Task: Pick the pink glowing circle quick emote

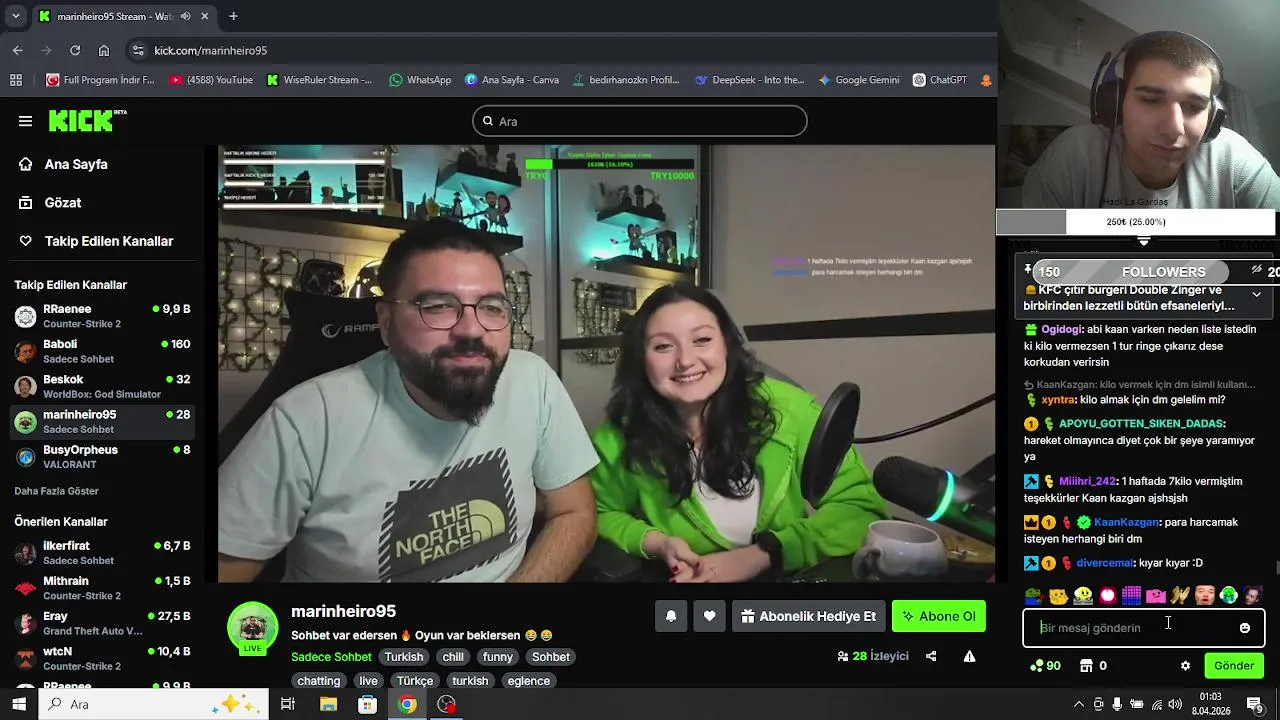Action: 1108,596
